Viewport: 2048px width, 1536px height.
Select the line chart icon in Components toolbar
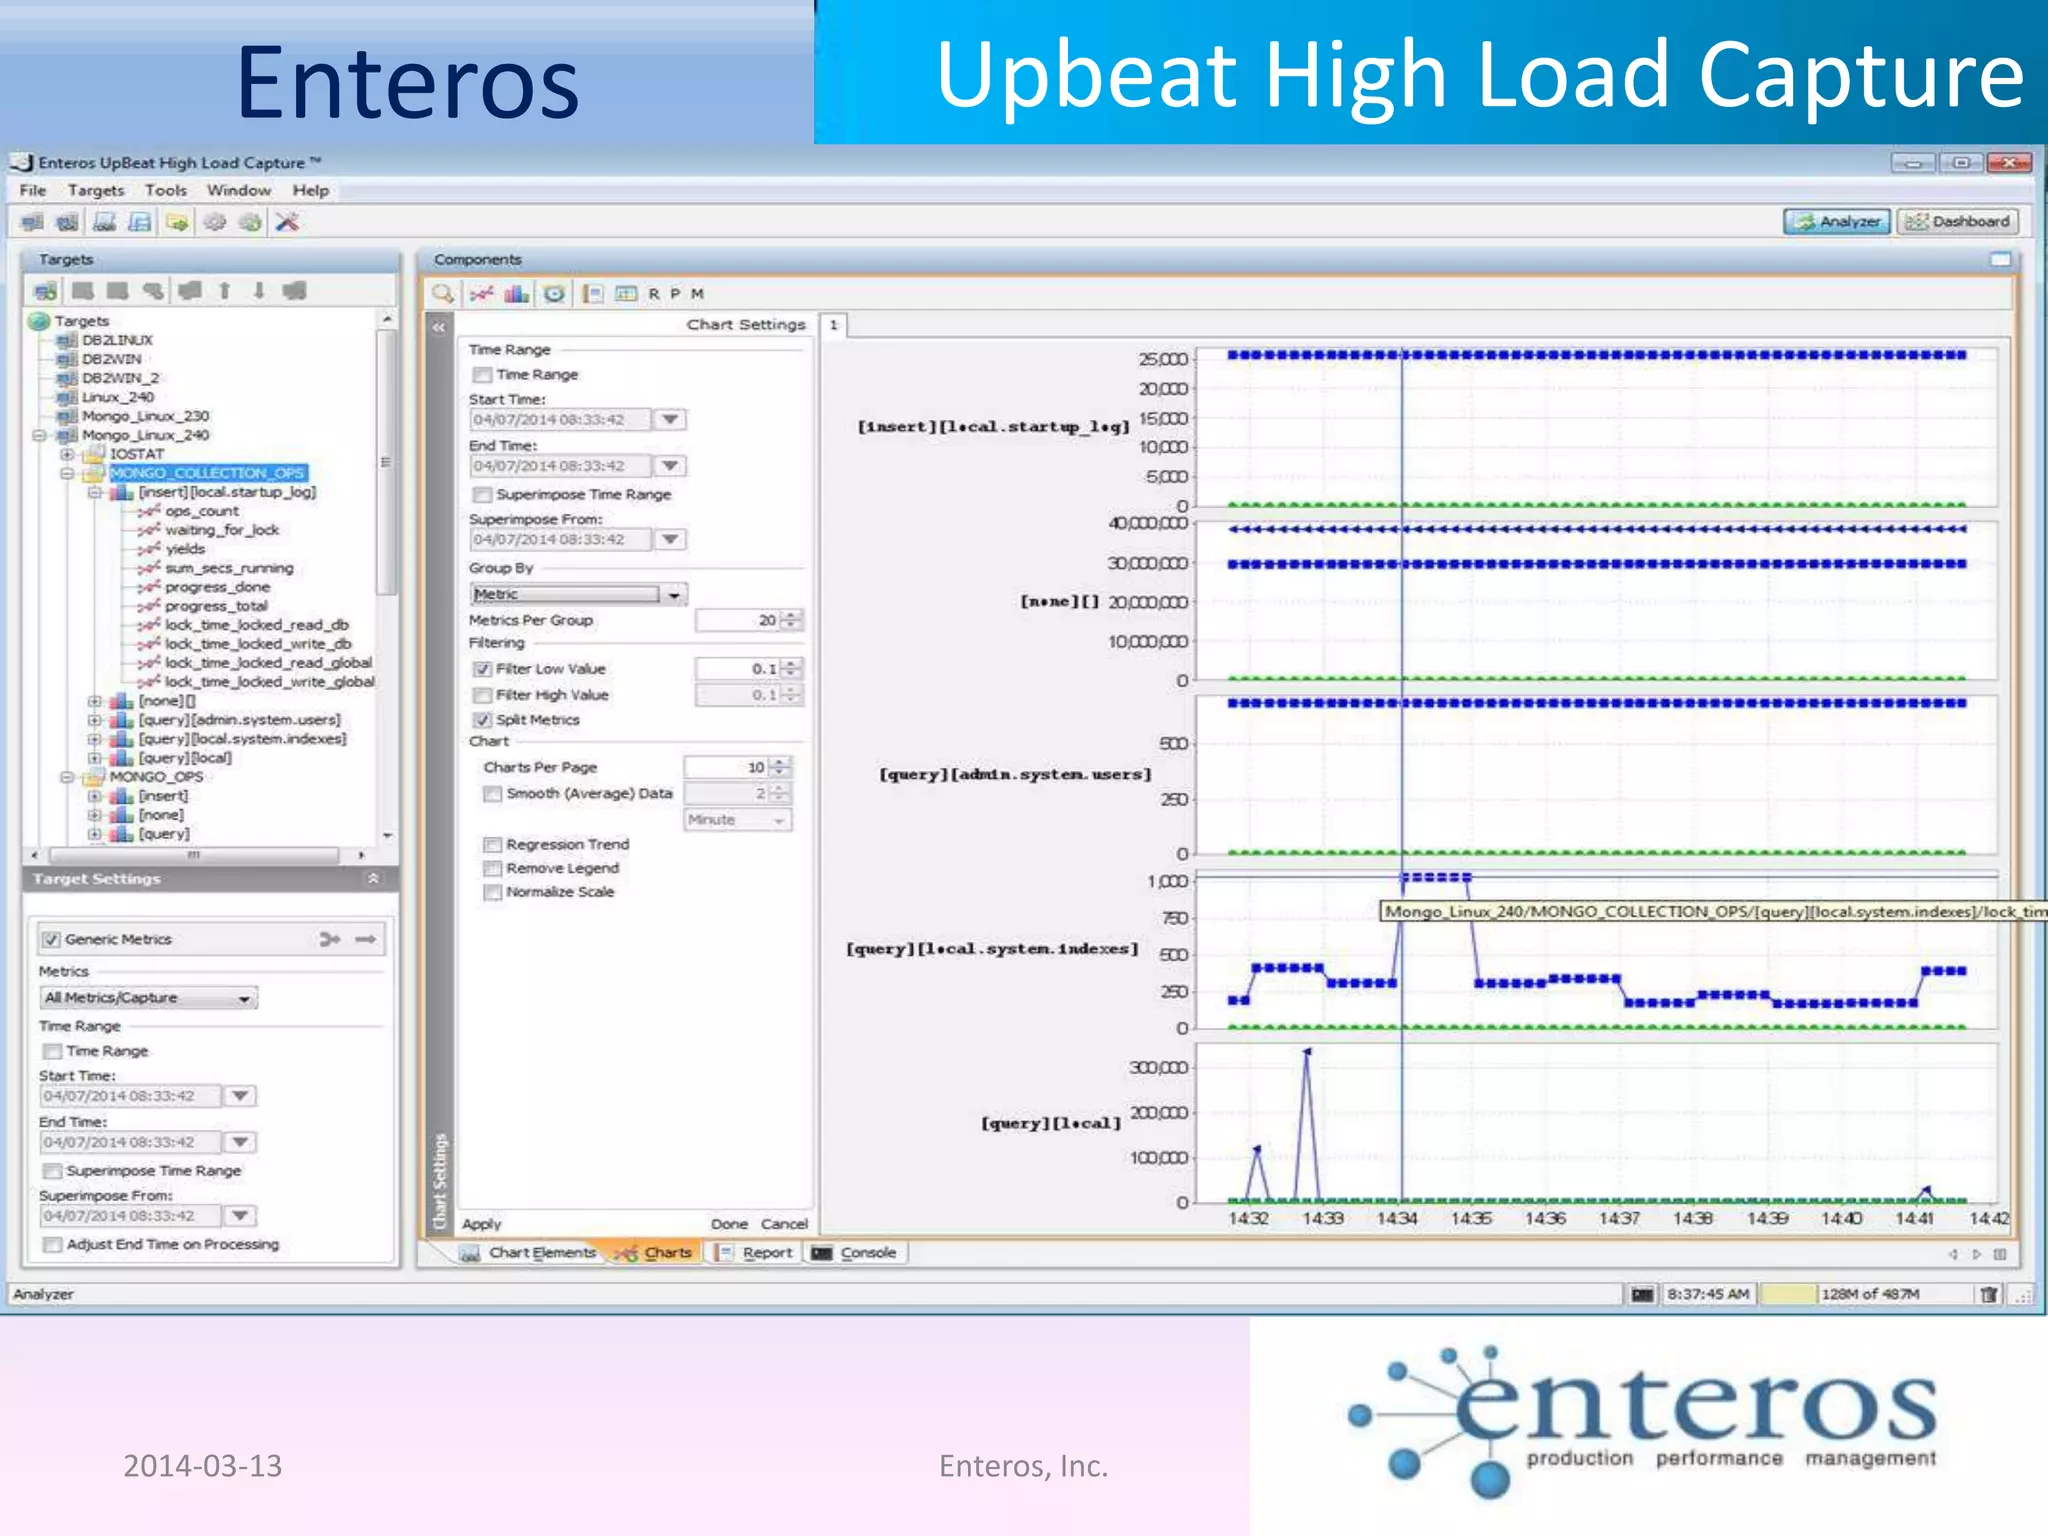(x=481, y=294)
